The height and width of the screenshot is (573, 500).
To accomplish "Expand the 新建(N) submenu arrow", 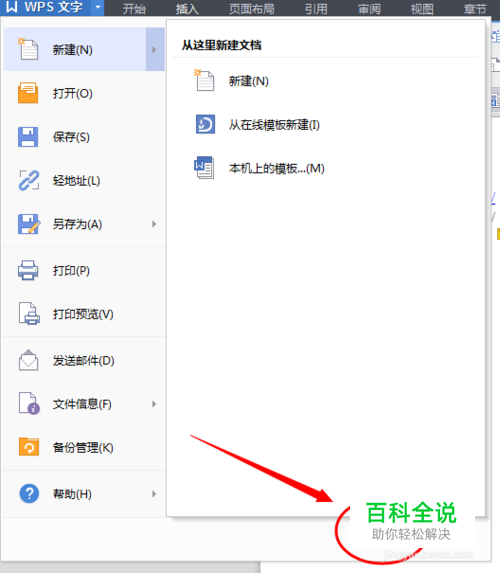I will pyautogui.click(x=155, y=49).
